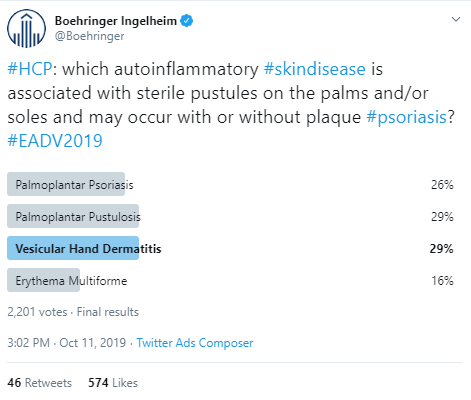Viewport: 471px width, 400px height.
Task: Open the #psoriasis hashtag
Action: coord(406,117)
